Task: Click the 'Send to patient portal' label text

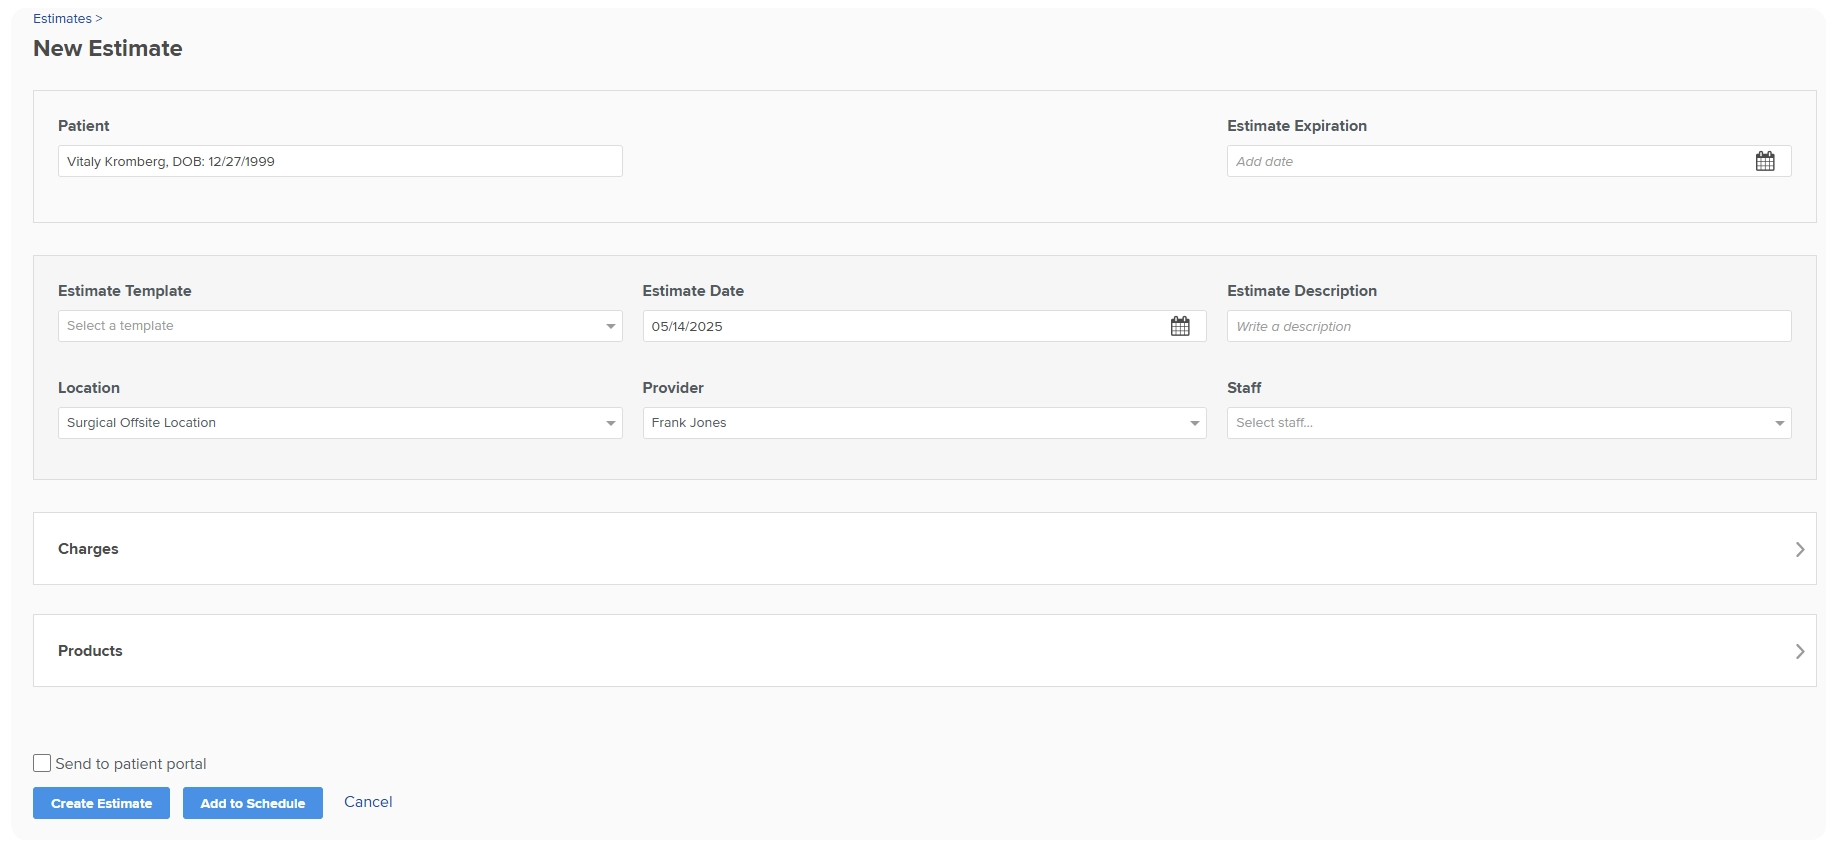Action: tap(131, 764)
